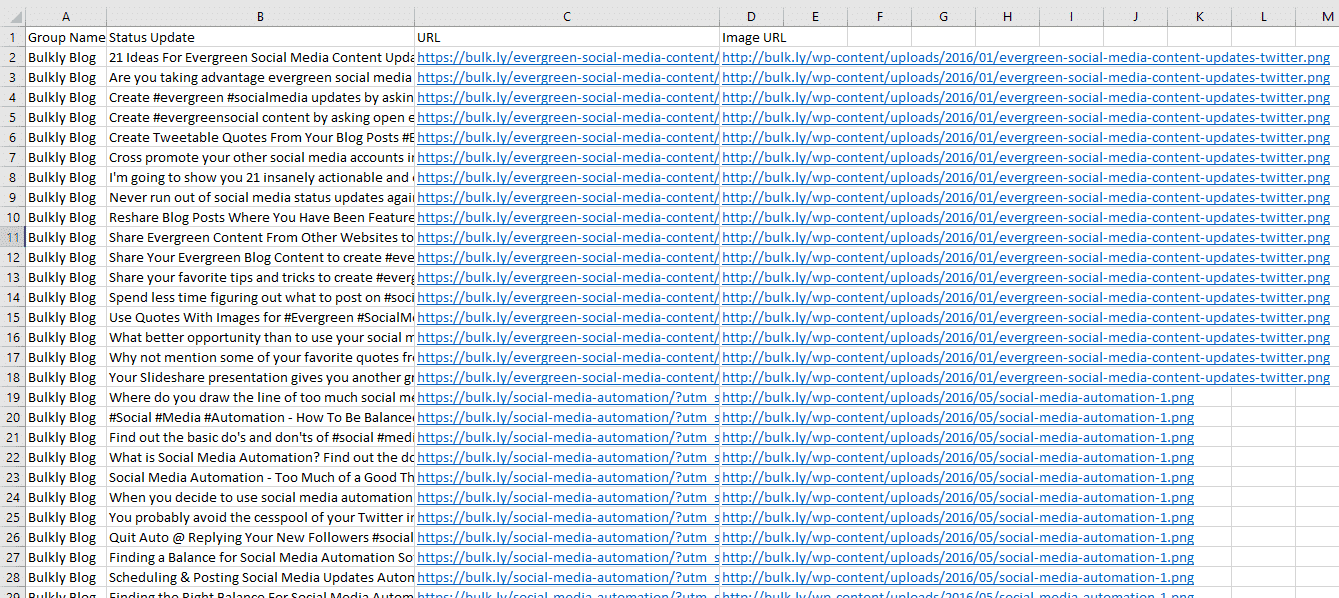1339x598 pixels.
Task: Open the social-media-automation URL in row 19
Action: [567, 397]
